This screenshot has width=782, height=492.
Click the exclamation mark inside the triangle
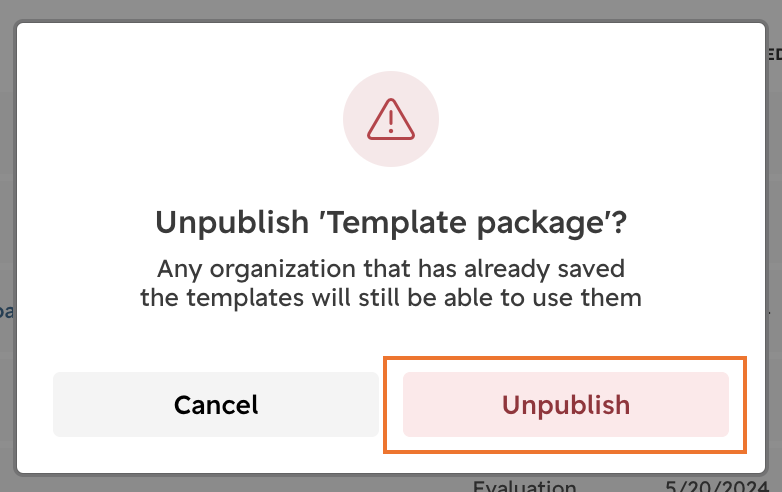tap(391, 121)
